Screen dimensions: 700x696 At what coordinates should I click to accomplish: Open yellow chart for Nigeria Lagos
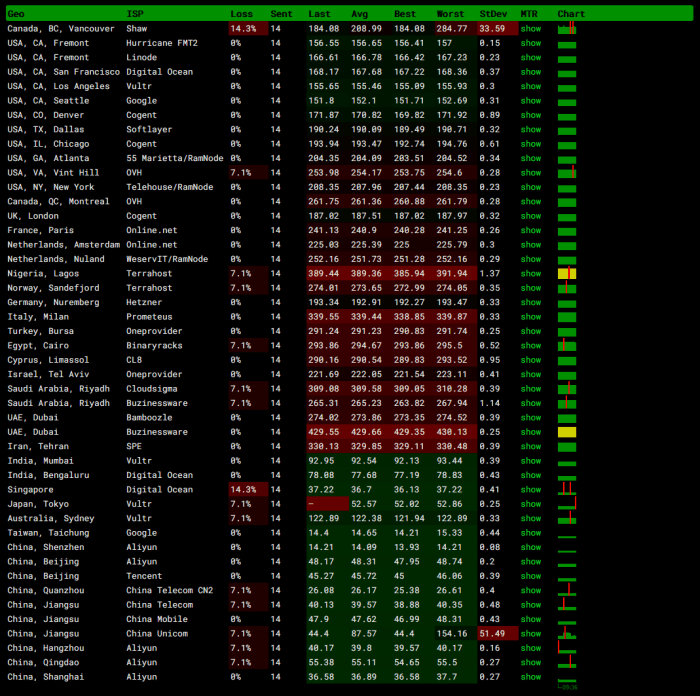[x=567, y=273]
